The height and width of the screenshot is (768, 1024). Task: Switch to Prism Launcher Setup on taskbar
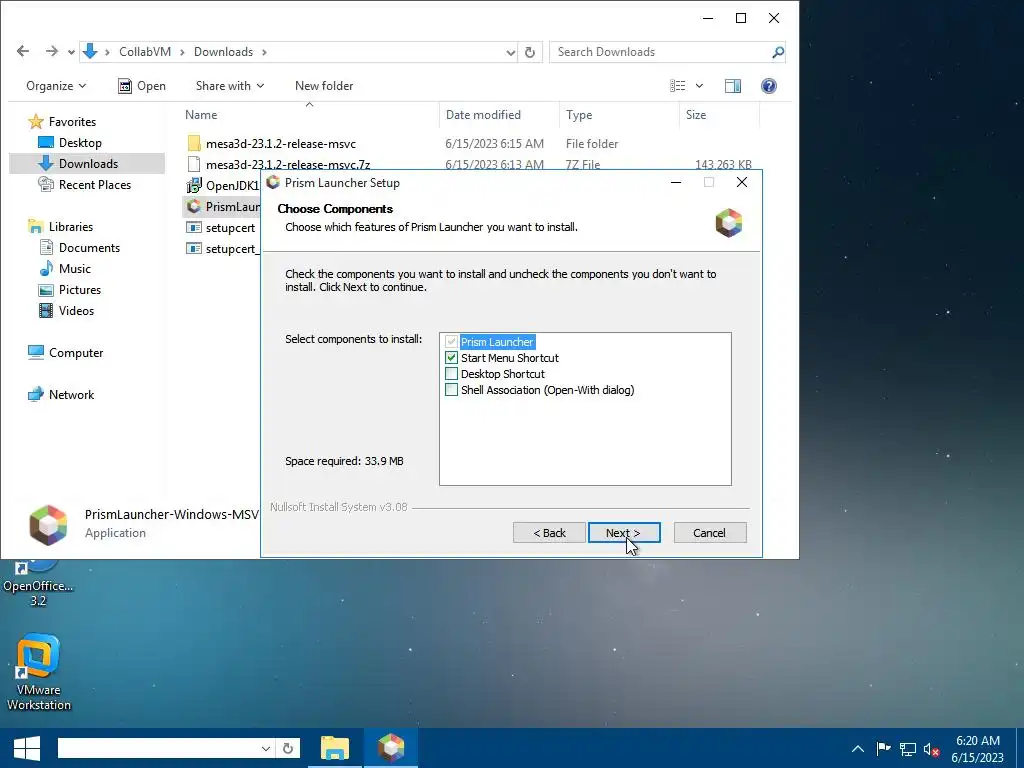pyautogui.click(x=391, y=748)
